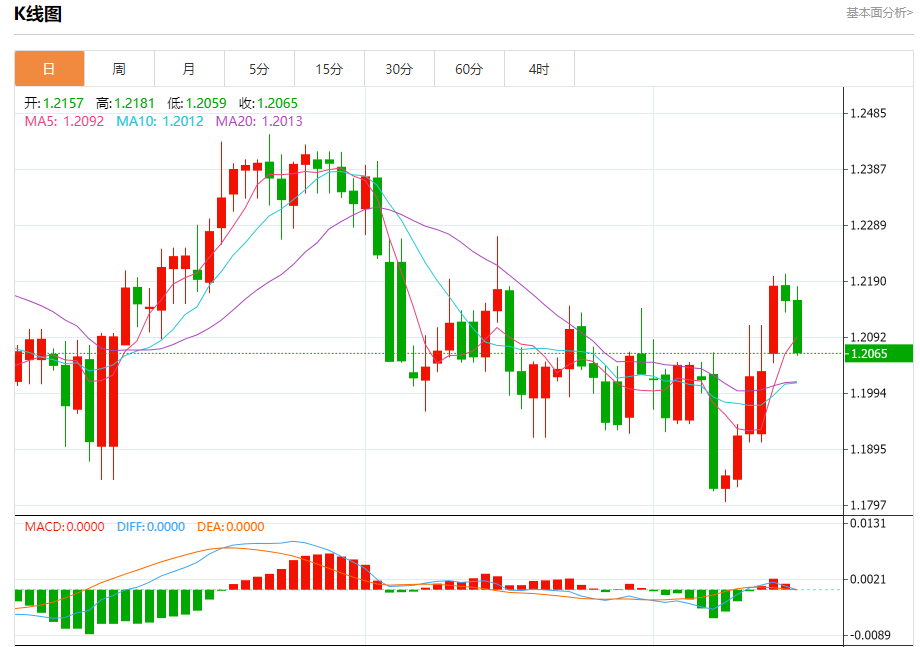Click the lowest candlestick near 1.1797

725,482
